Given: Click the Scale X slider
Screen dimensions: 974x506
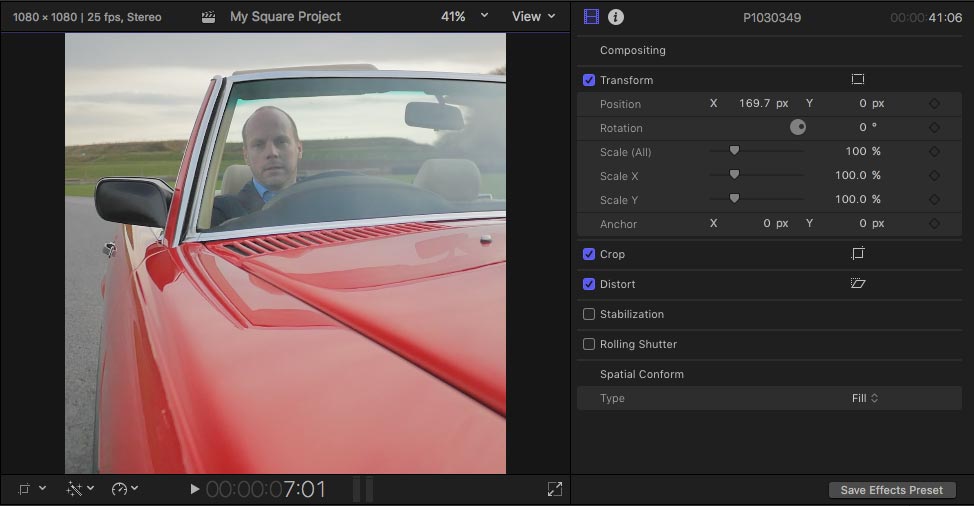Looking at the screenshot, I should click(757, 175).
